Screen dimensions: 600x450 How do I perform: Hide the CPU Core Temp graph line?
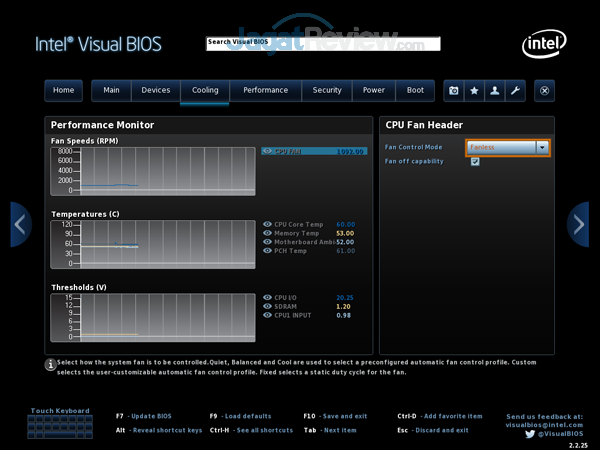click(267, 224)
